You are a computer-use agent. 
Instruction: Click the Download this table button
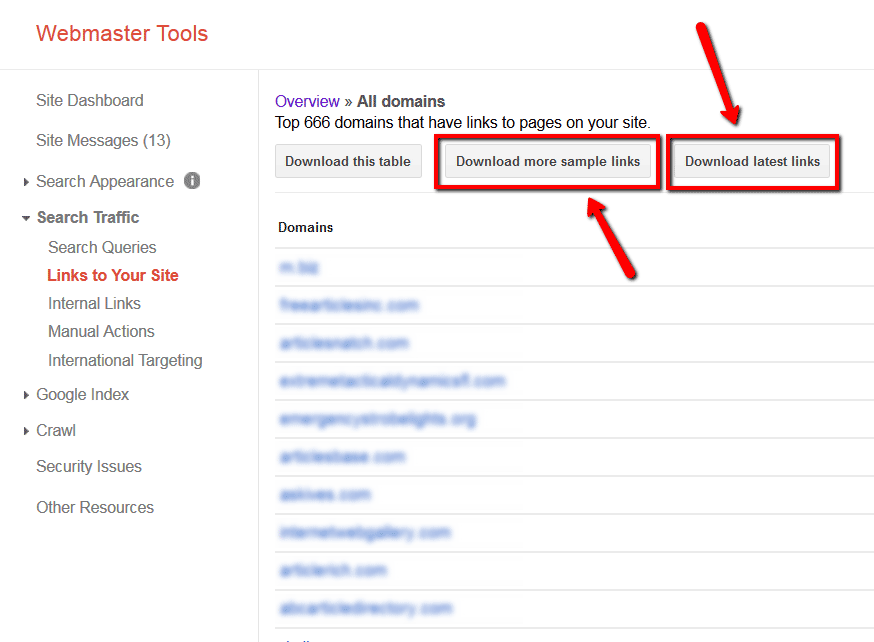coord(348,161)
